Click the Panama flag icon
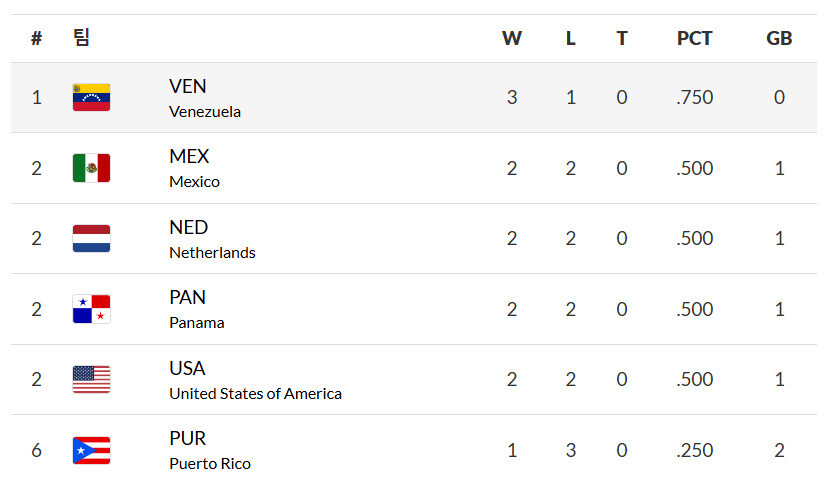 tap(91, 309)
